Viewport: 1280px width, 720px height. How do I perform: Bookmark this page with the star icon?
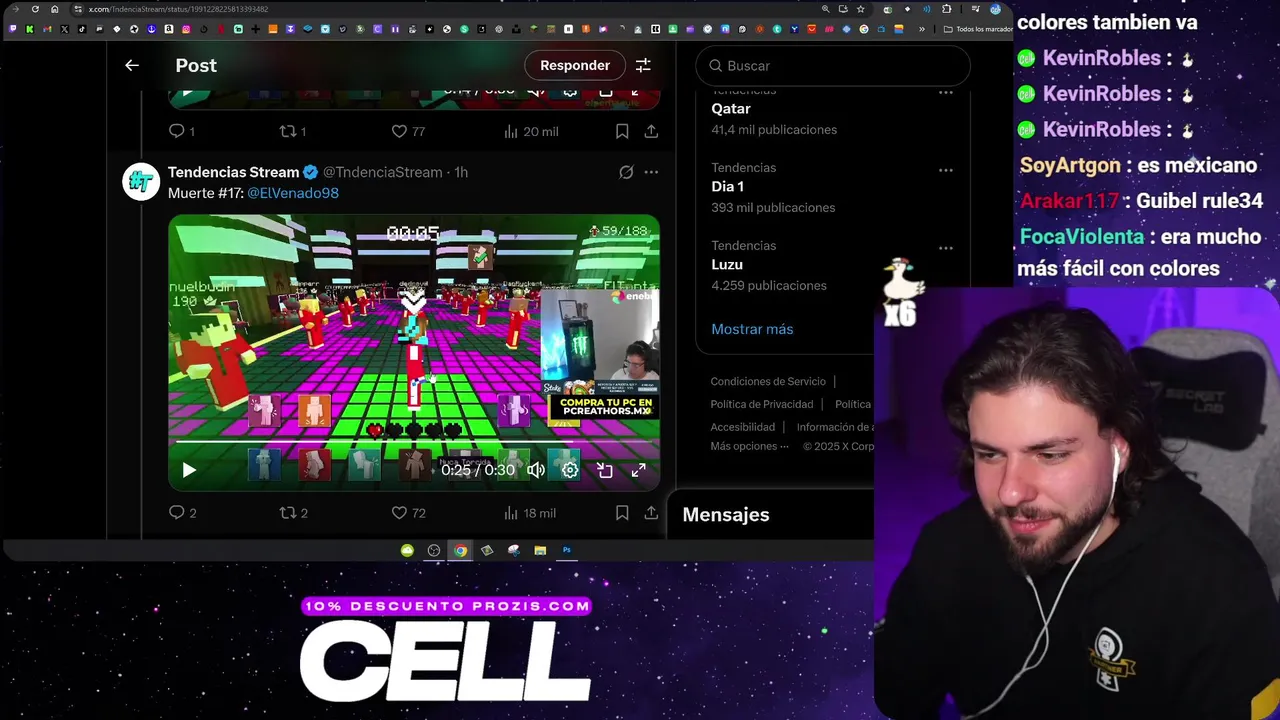pyautogui.click(x=860, y=9)
